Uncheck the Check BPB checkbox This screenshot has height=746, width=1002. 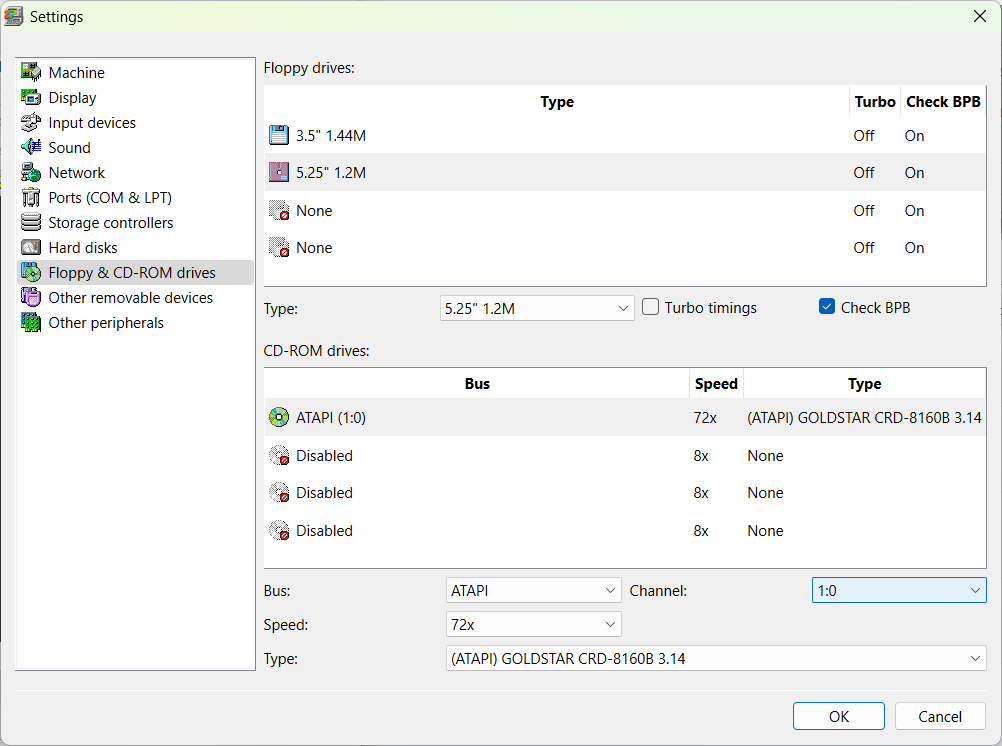[827, 308]
